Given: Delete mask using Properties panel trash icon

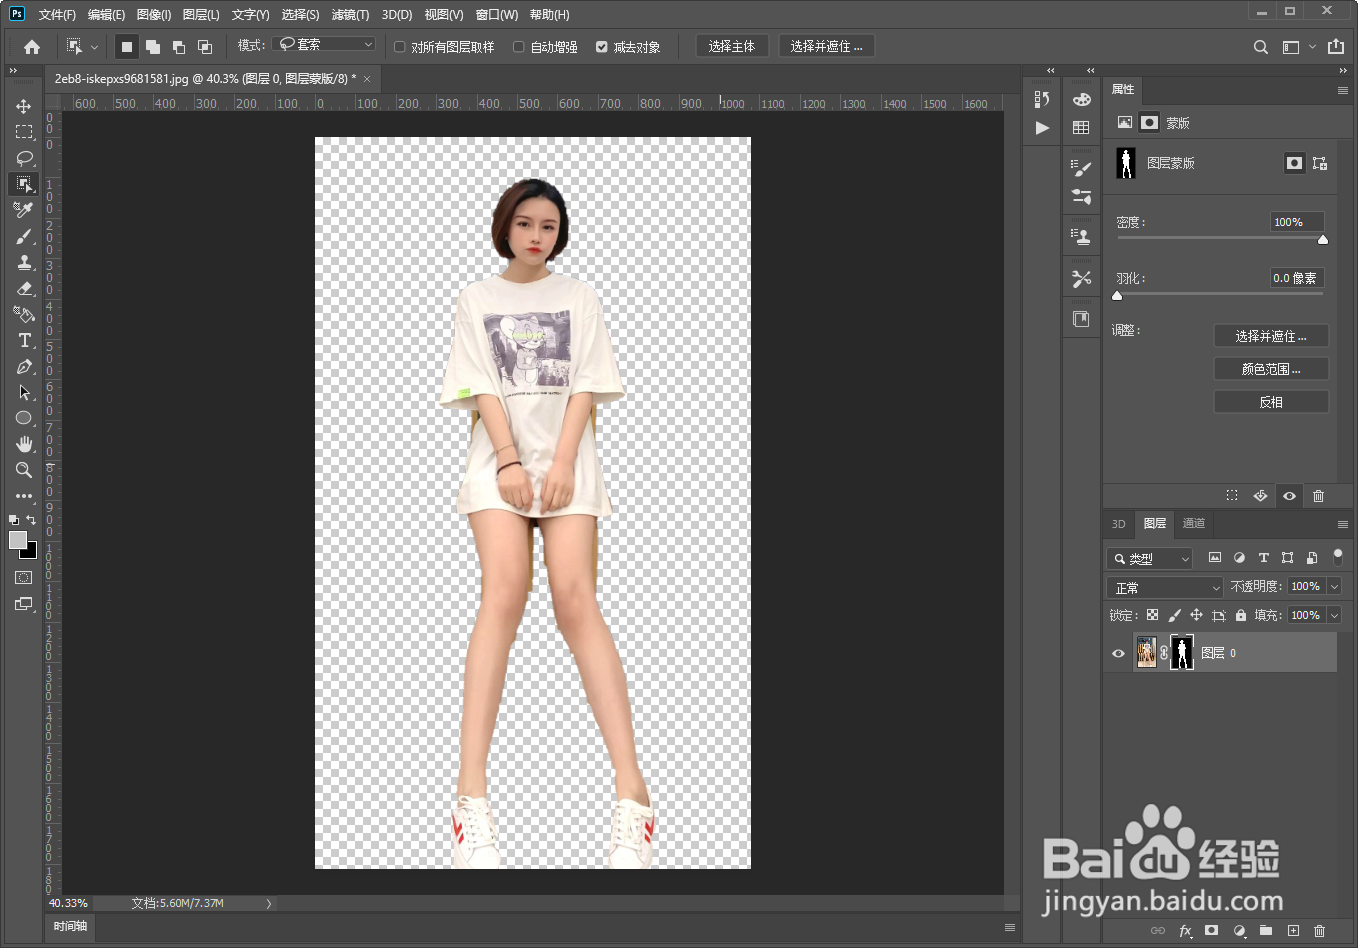Looking at the screenshot, I should tap(1318, 496).
